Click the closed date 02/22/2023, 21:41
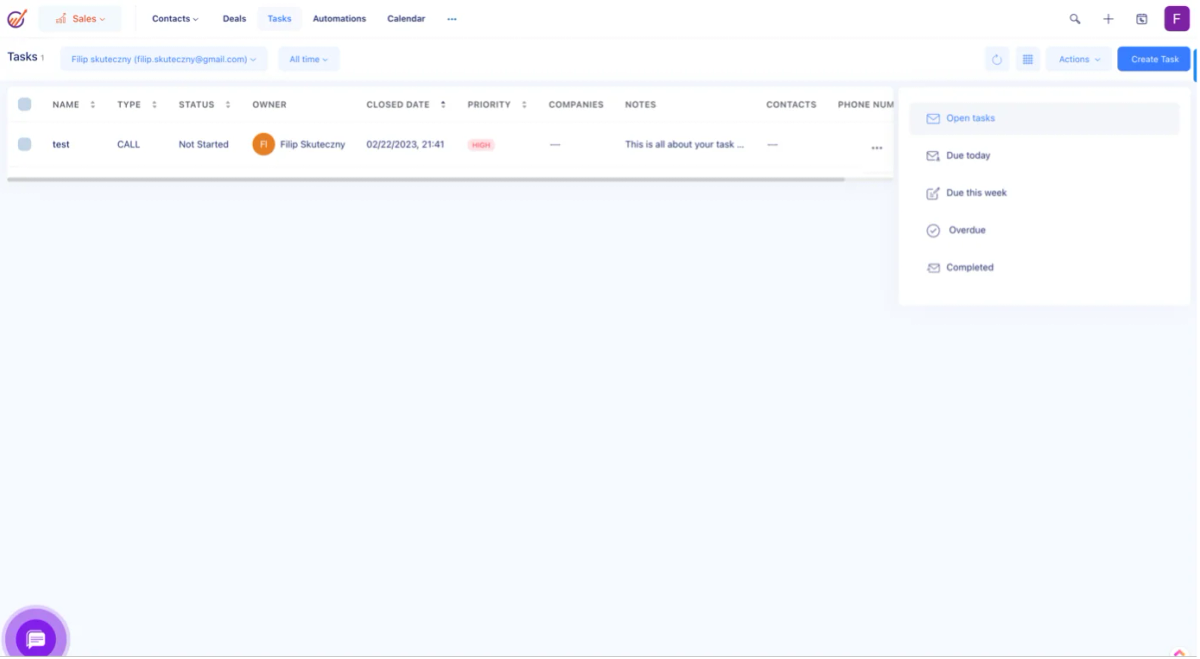The width and height of the screenshot is (1200, 659). point(405,145)
